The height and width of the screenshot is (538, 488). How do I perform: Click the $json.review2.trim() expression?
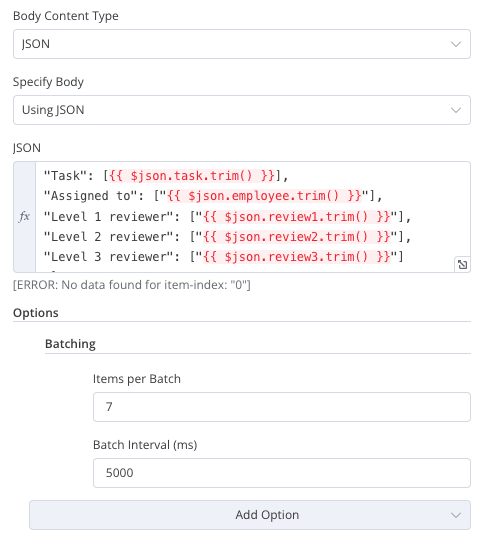coord(297,237)
